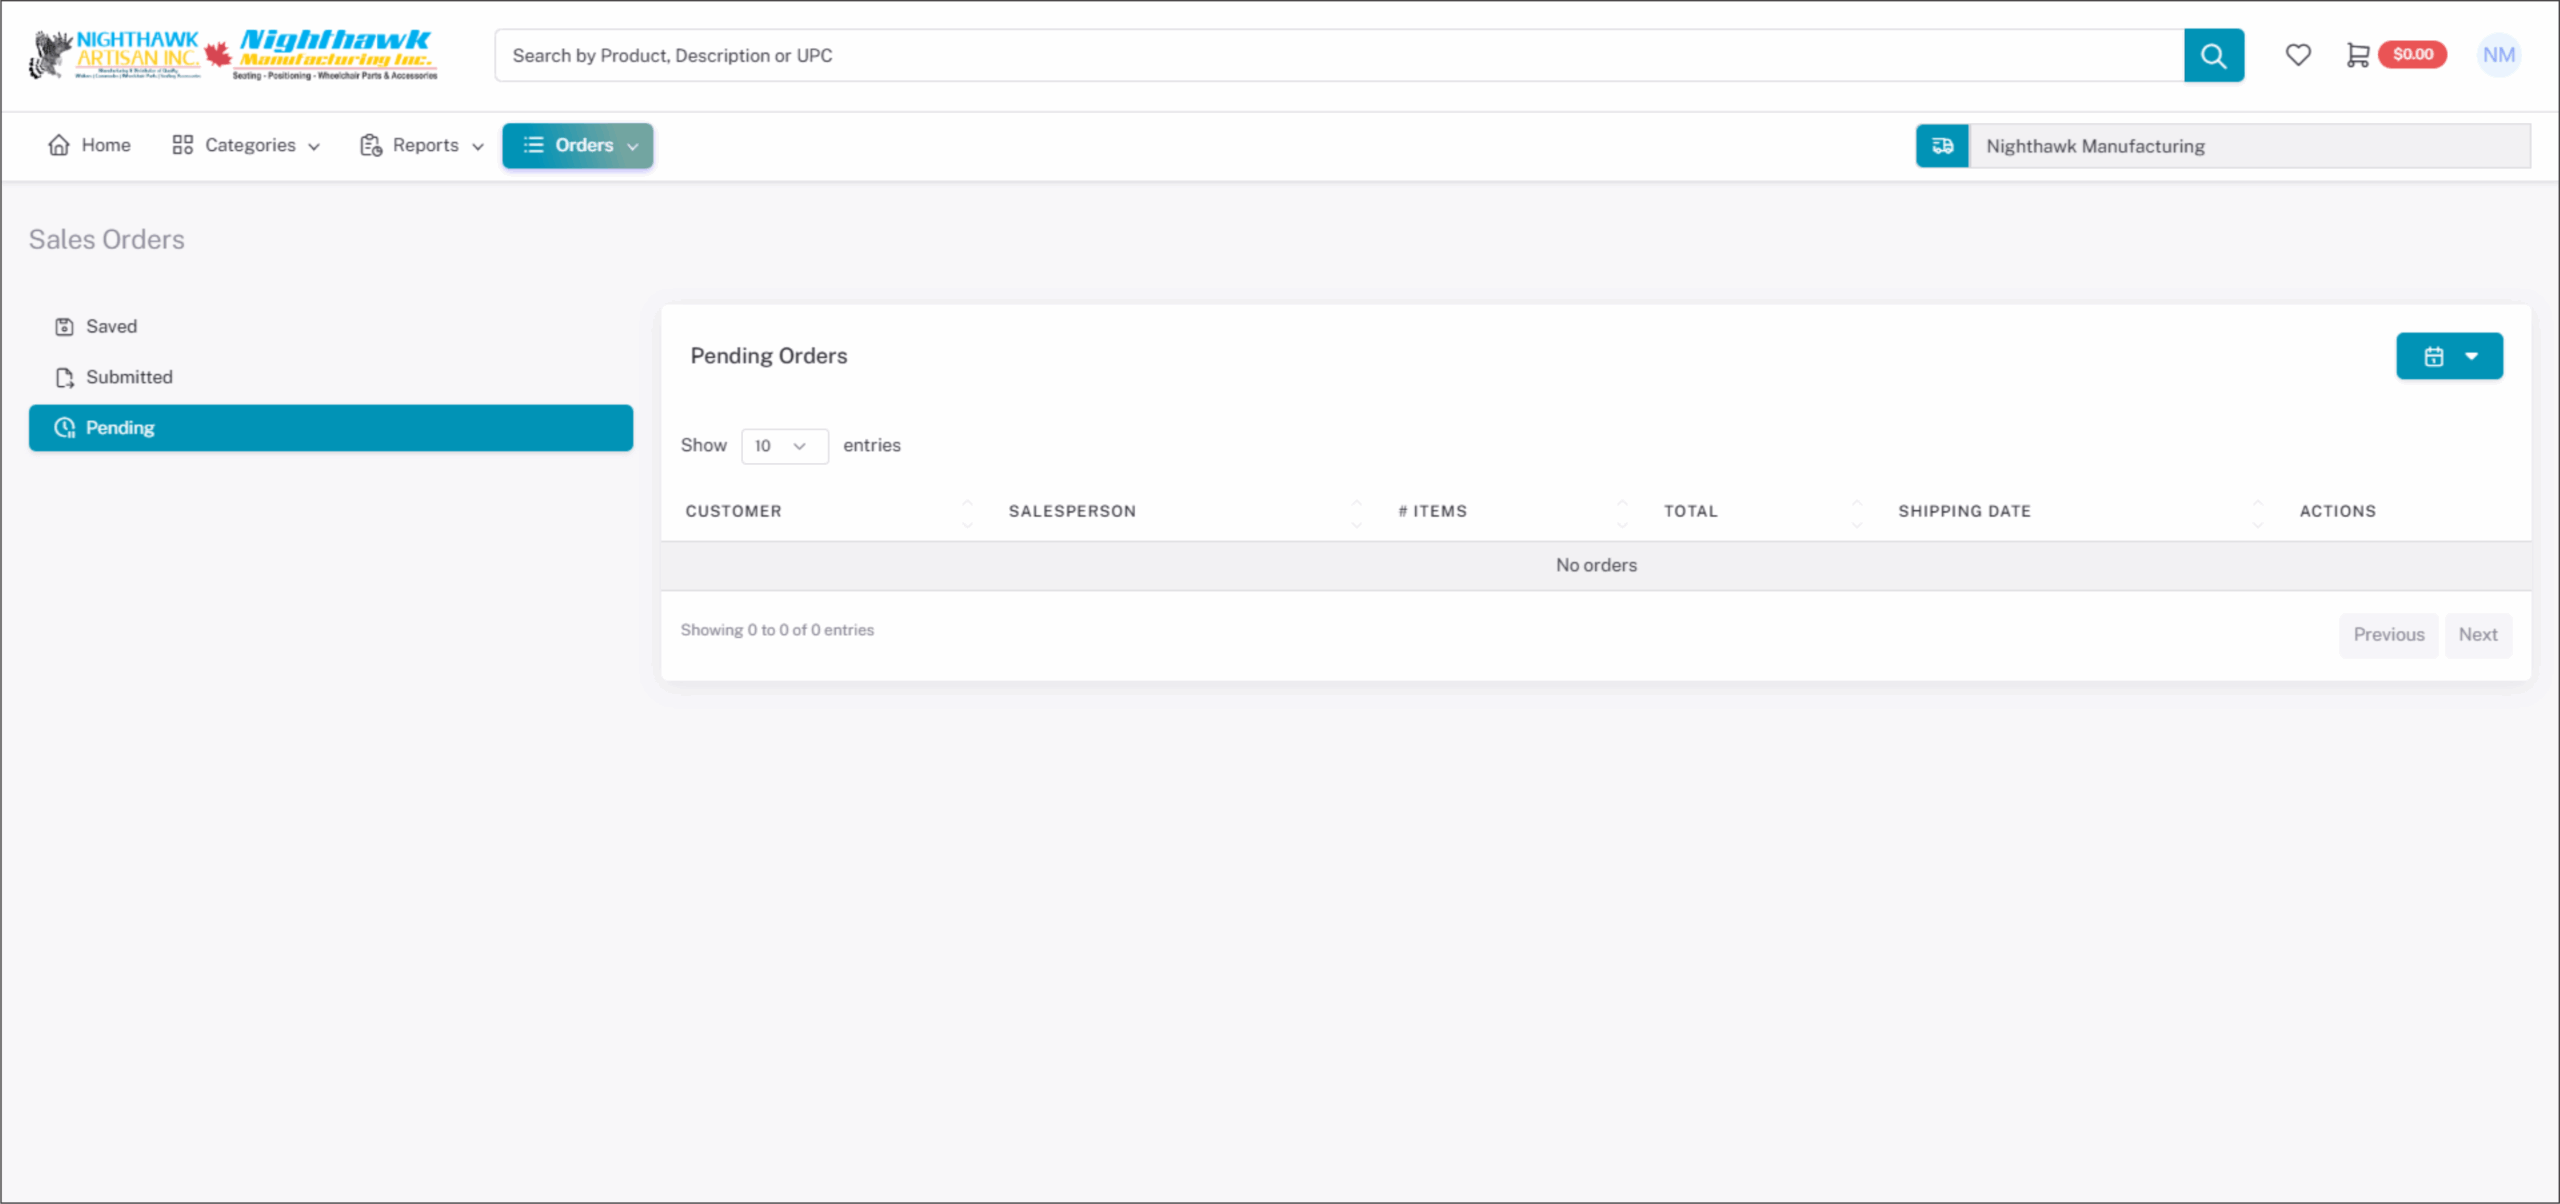2560x1204 pixels.
Task: Open the shopping cart icon
Action: pos(2357,55)
